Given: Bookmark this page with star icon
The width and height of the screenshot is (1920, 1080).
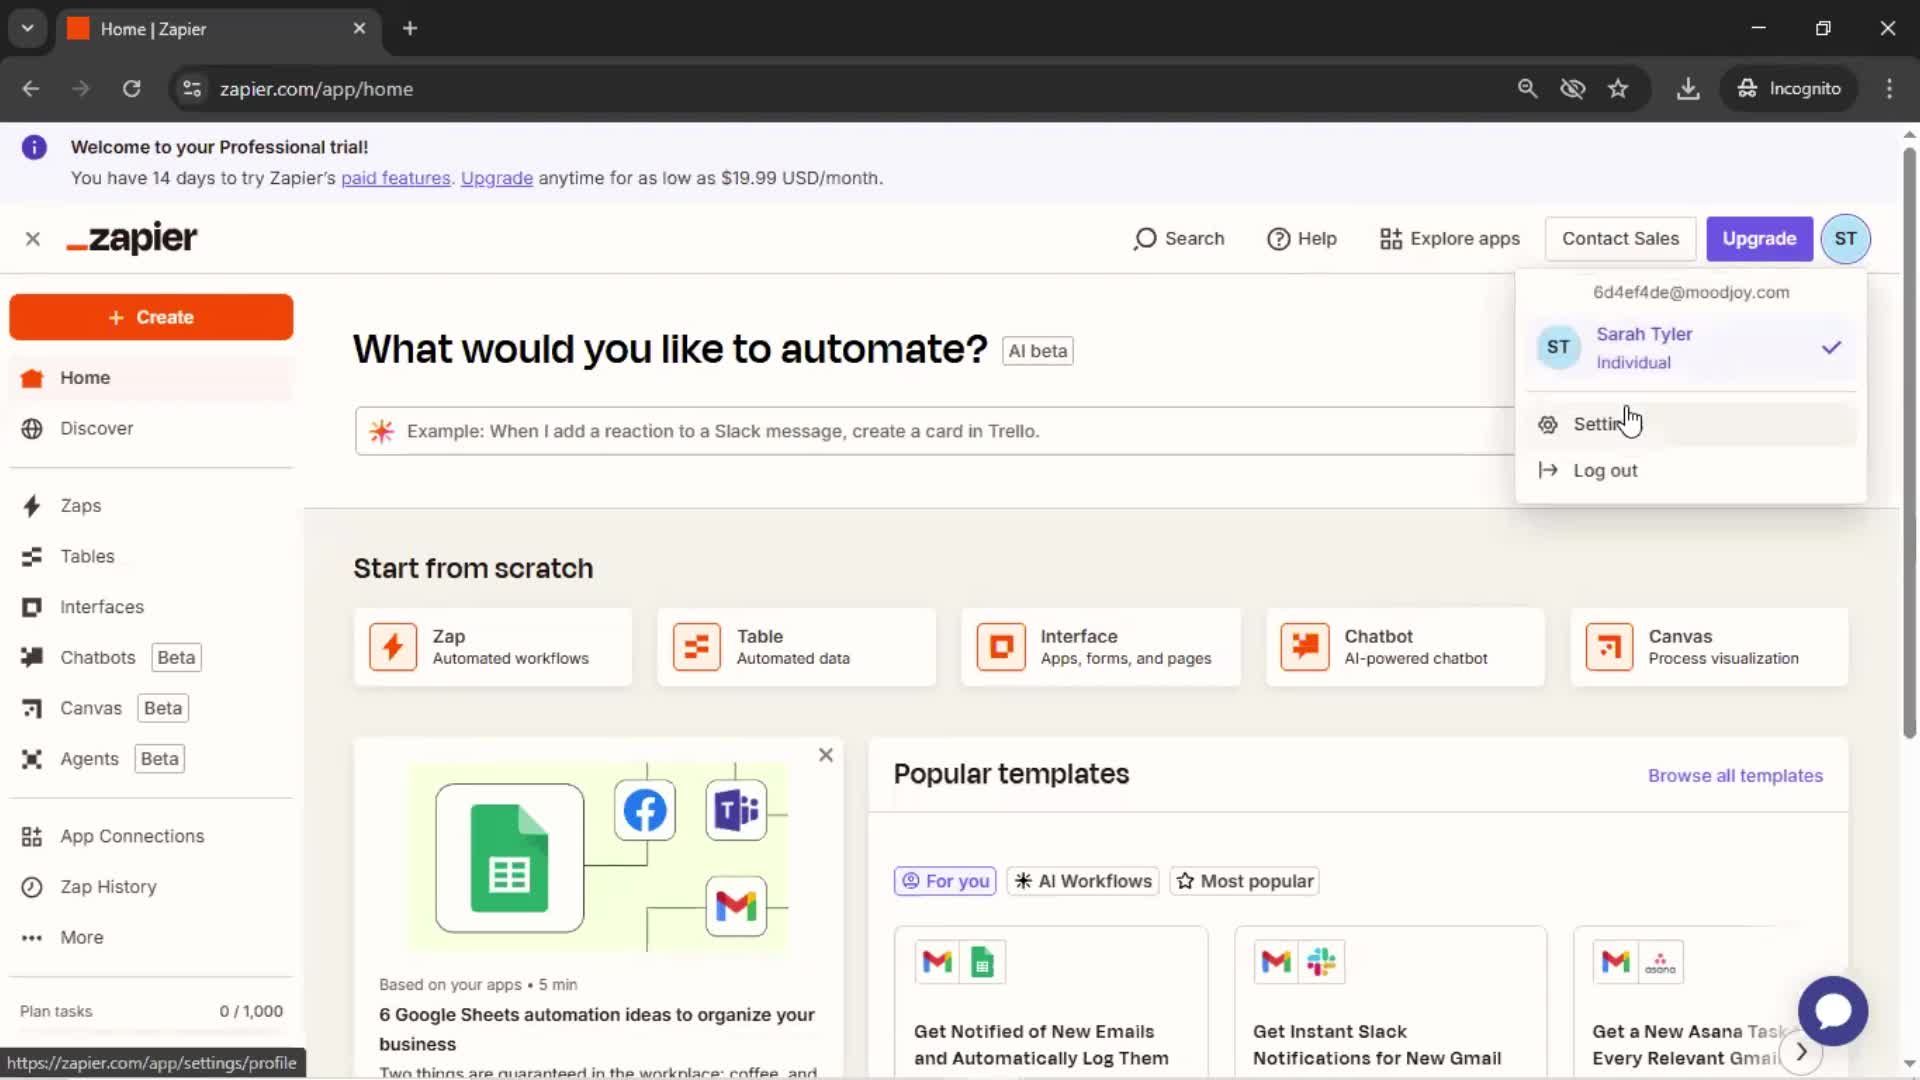Looking at the screenshot, I should pyautogui.click(x=1618, y=89).
